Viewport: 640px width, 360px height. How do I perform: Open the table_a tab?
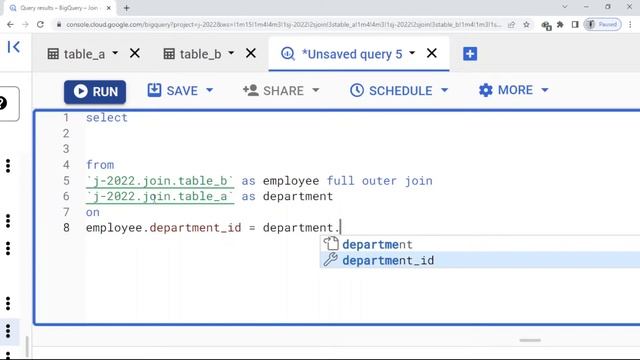click(76, 54)
